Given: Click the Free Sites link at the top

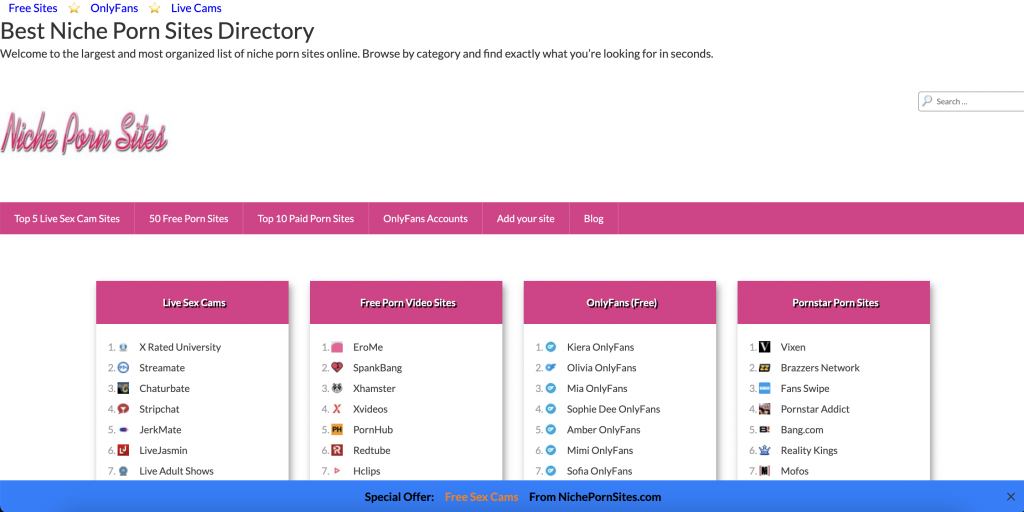Looking at the screenshot, I should (33, 8).
